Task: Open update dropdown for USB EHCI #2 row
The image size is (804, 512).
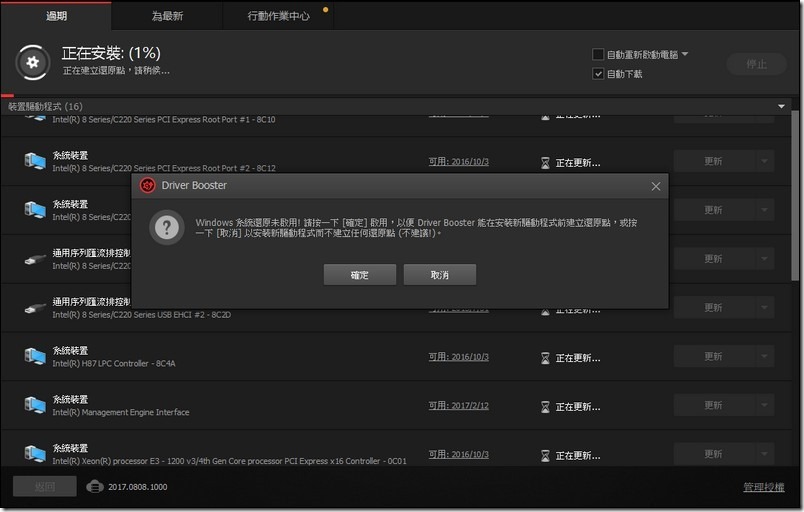Action: coord(764,308)
